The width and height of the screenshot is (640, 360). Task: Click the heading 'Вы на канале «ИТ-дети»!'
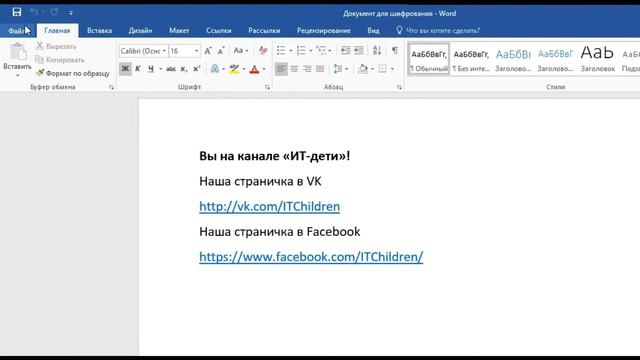pos(275,156)
